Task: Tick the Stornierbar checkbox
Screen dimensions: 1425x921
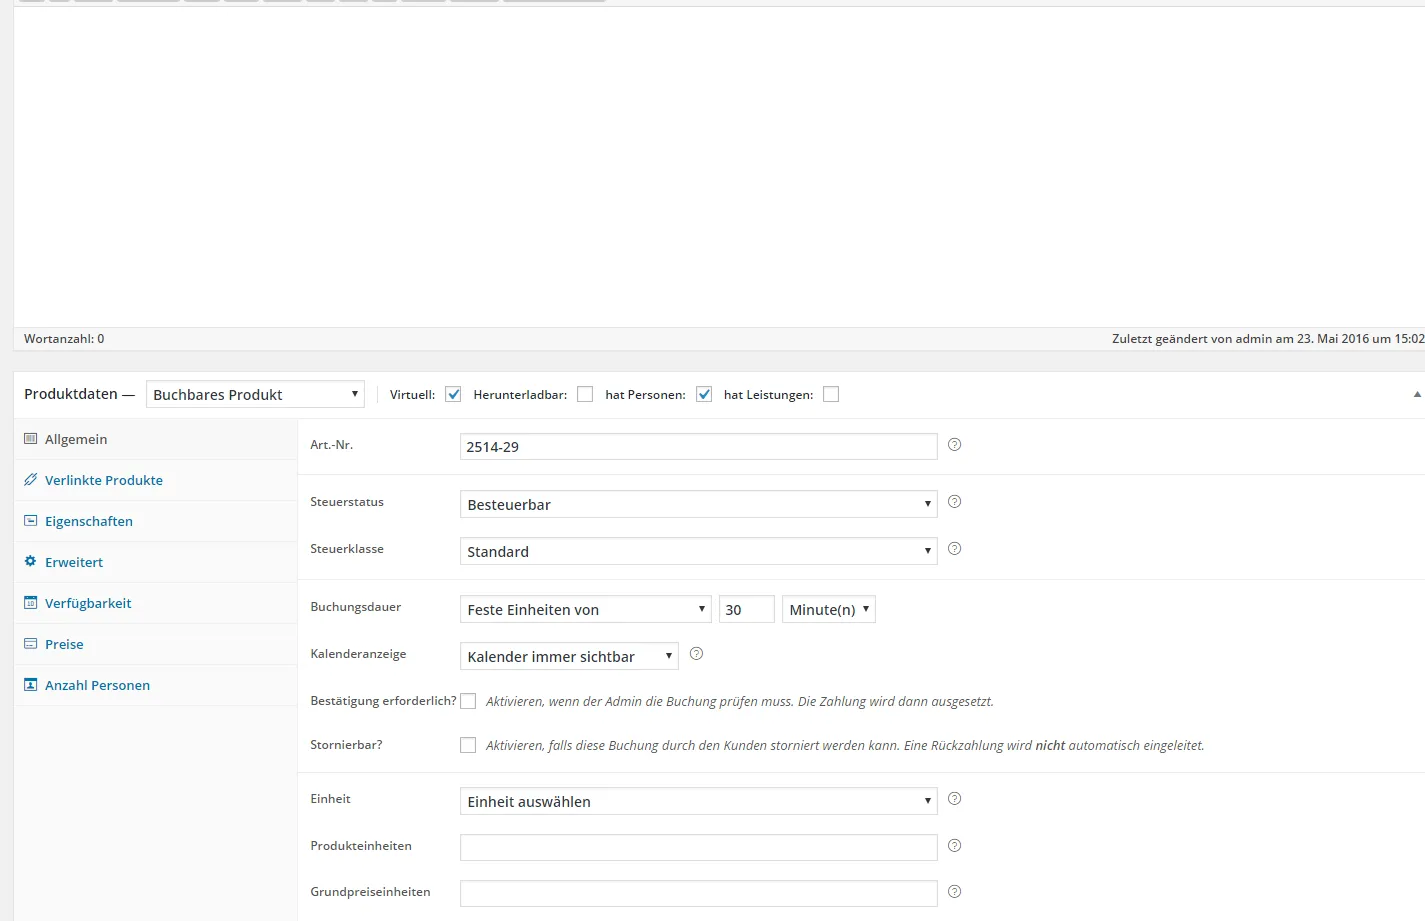Action: click(468, 745)
